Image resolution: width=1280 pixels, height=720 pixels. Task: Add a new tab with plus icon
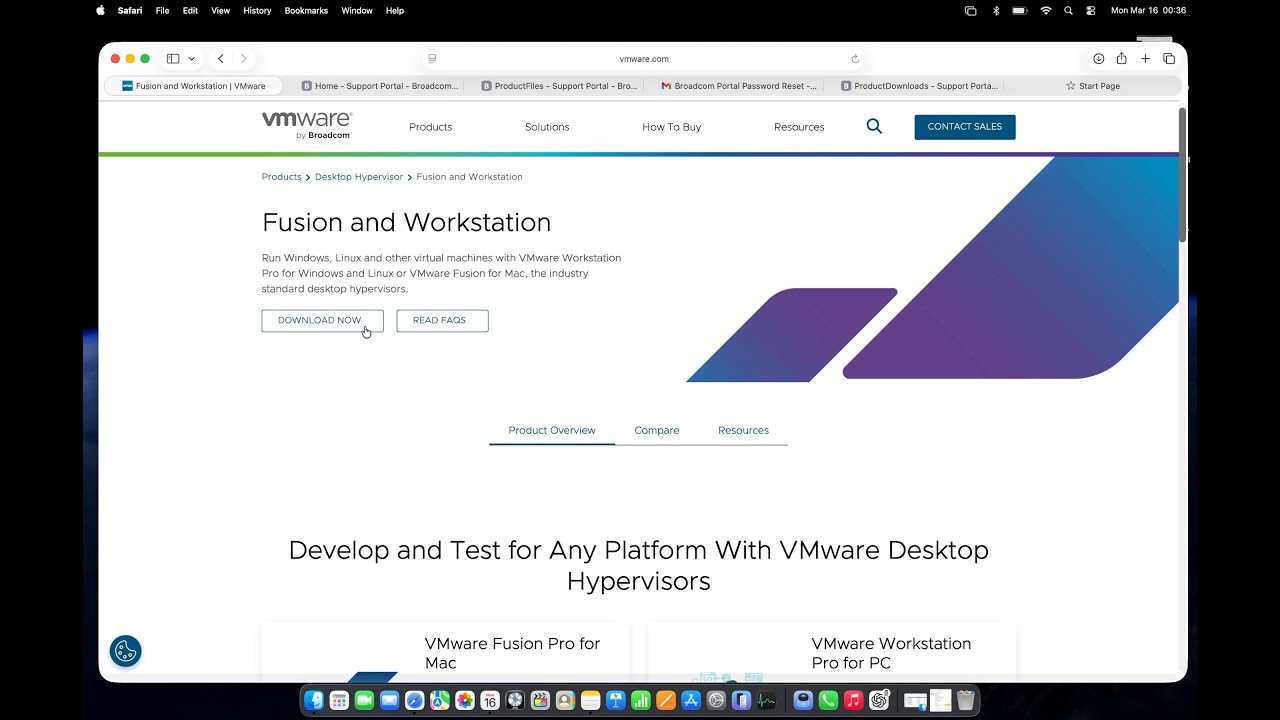tap(1145, 59)
